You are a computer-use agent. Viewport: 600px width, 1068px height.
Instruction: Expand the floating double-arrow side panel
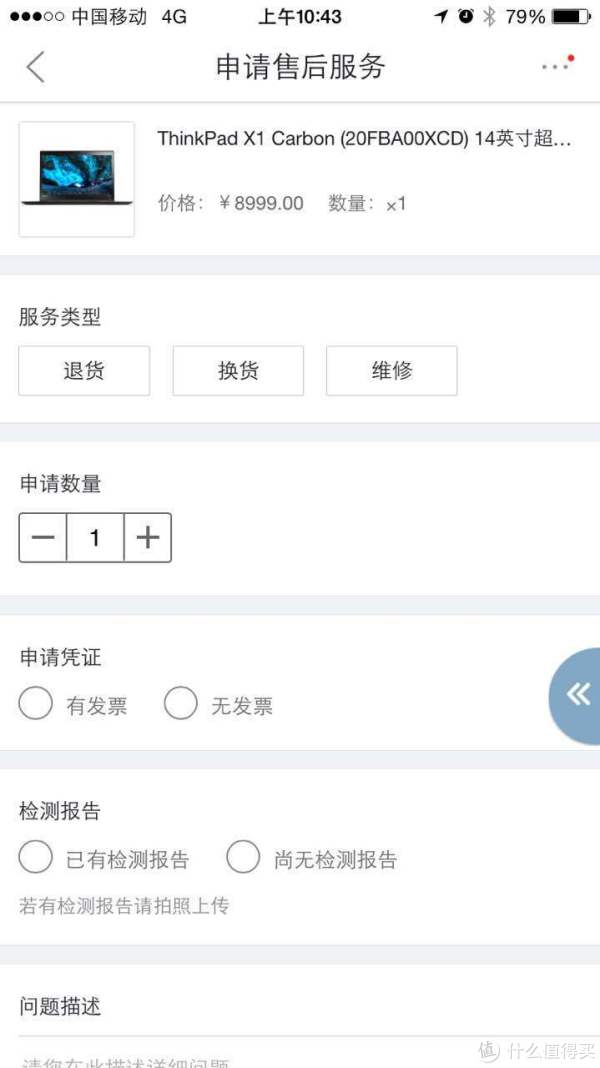[576, 695]
